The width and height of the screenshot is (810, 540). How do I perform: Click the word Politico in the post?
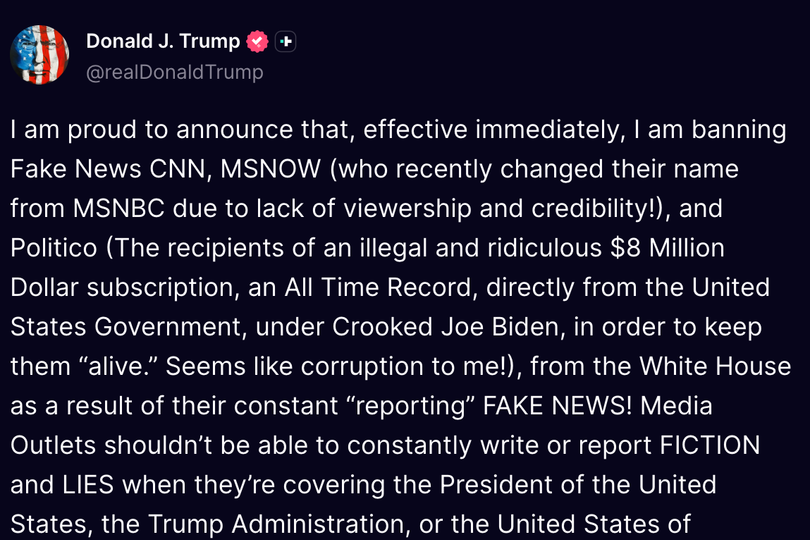click(x=54, y=248)
